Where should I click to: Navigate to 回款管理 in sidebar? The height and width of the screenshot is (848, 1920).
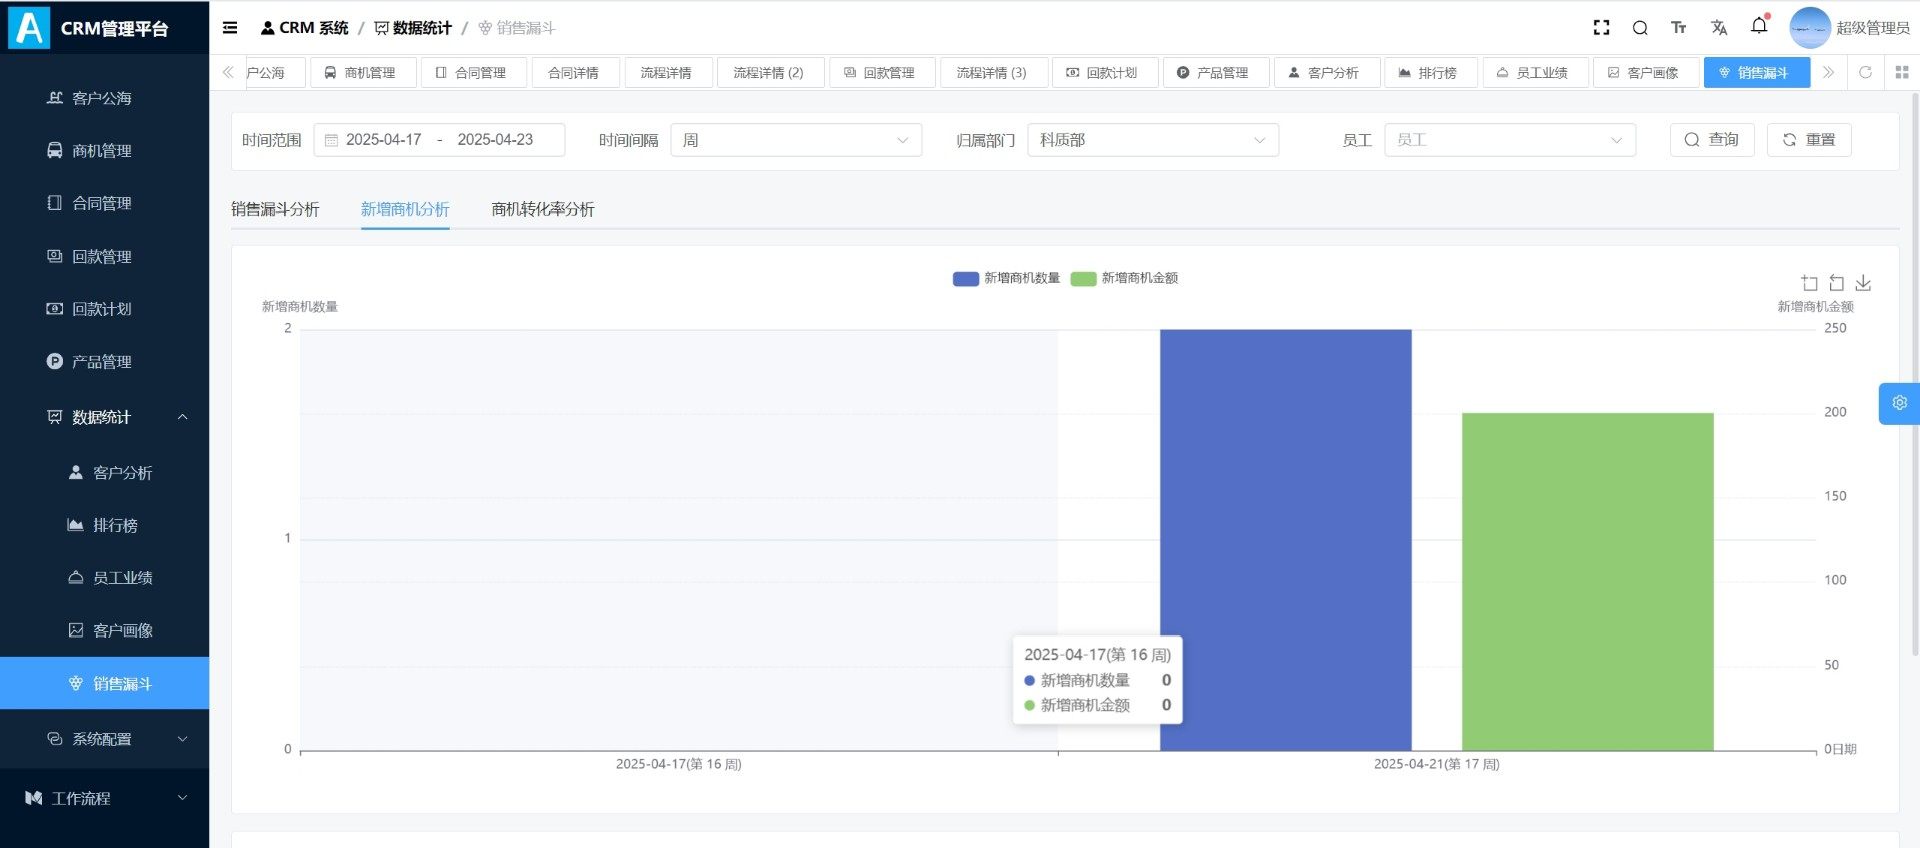coord(105,256)
